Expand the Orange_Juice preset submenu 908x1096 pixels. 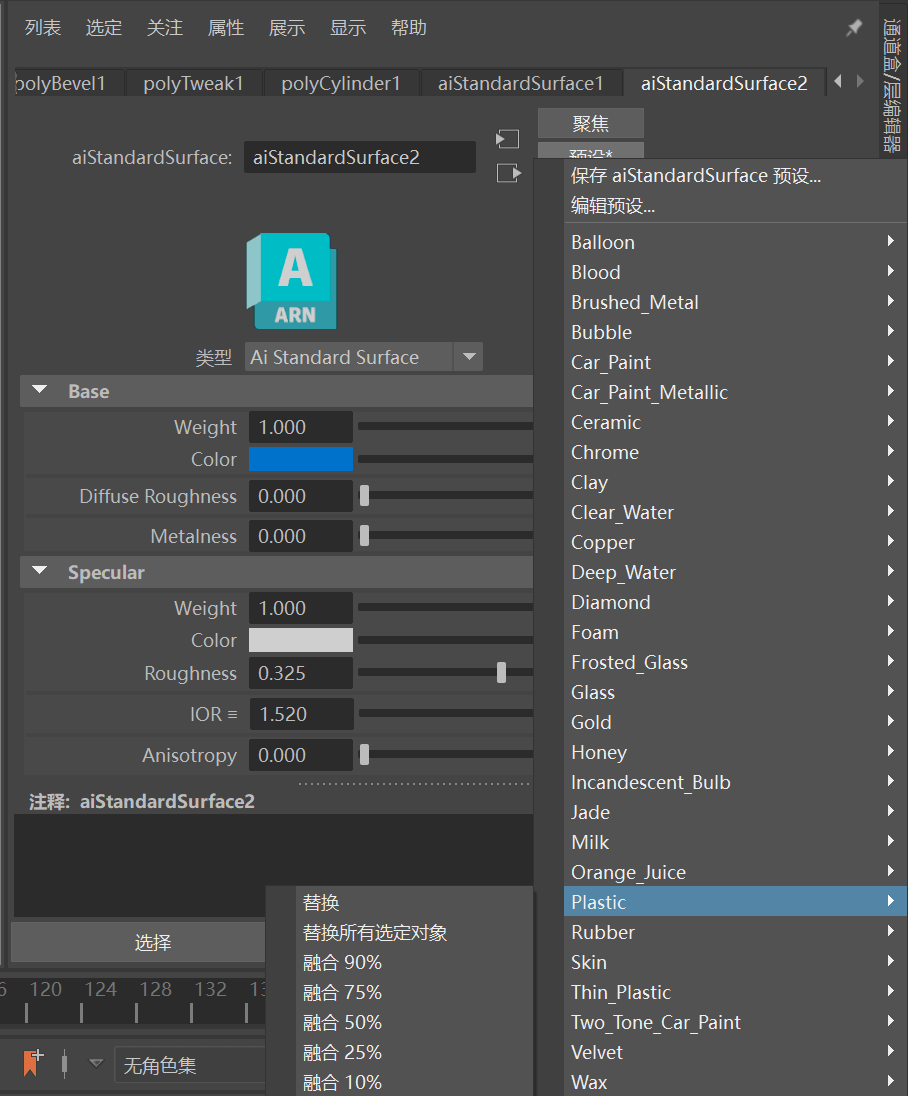[x=735, y=872]
